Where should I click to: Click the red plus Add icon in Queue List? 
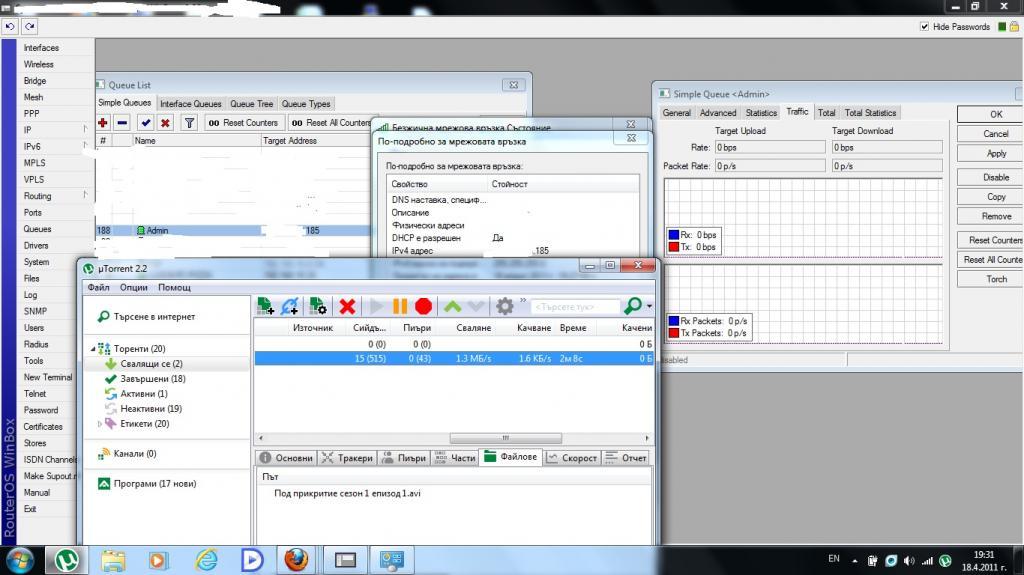click(103, 123)
